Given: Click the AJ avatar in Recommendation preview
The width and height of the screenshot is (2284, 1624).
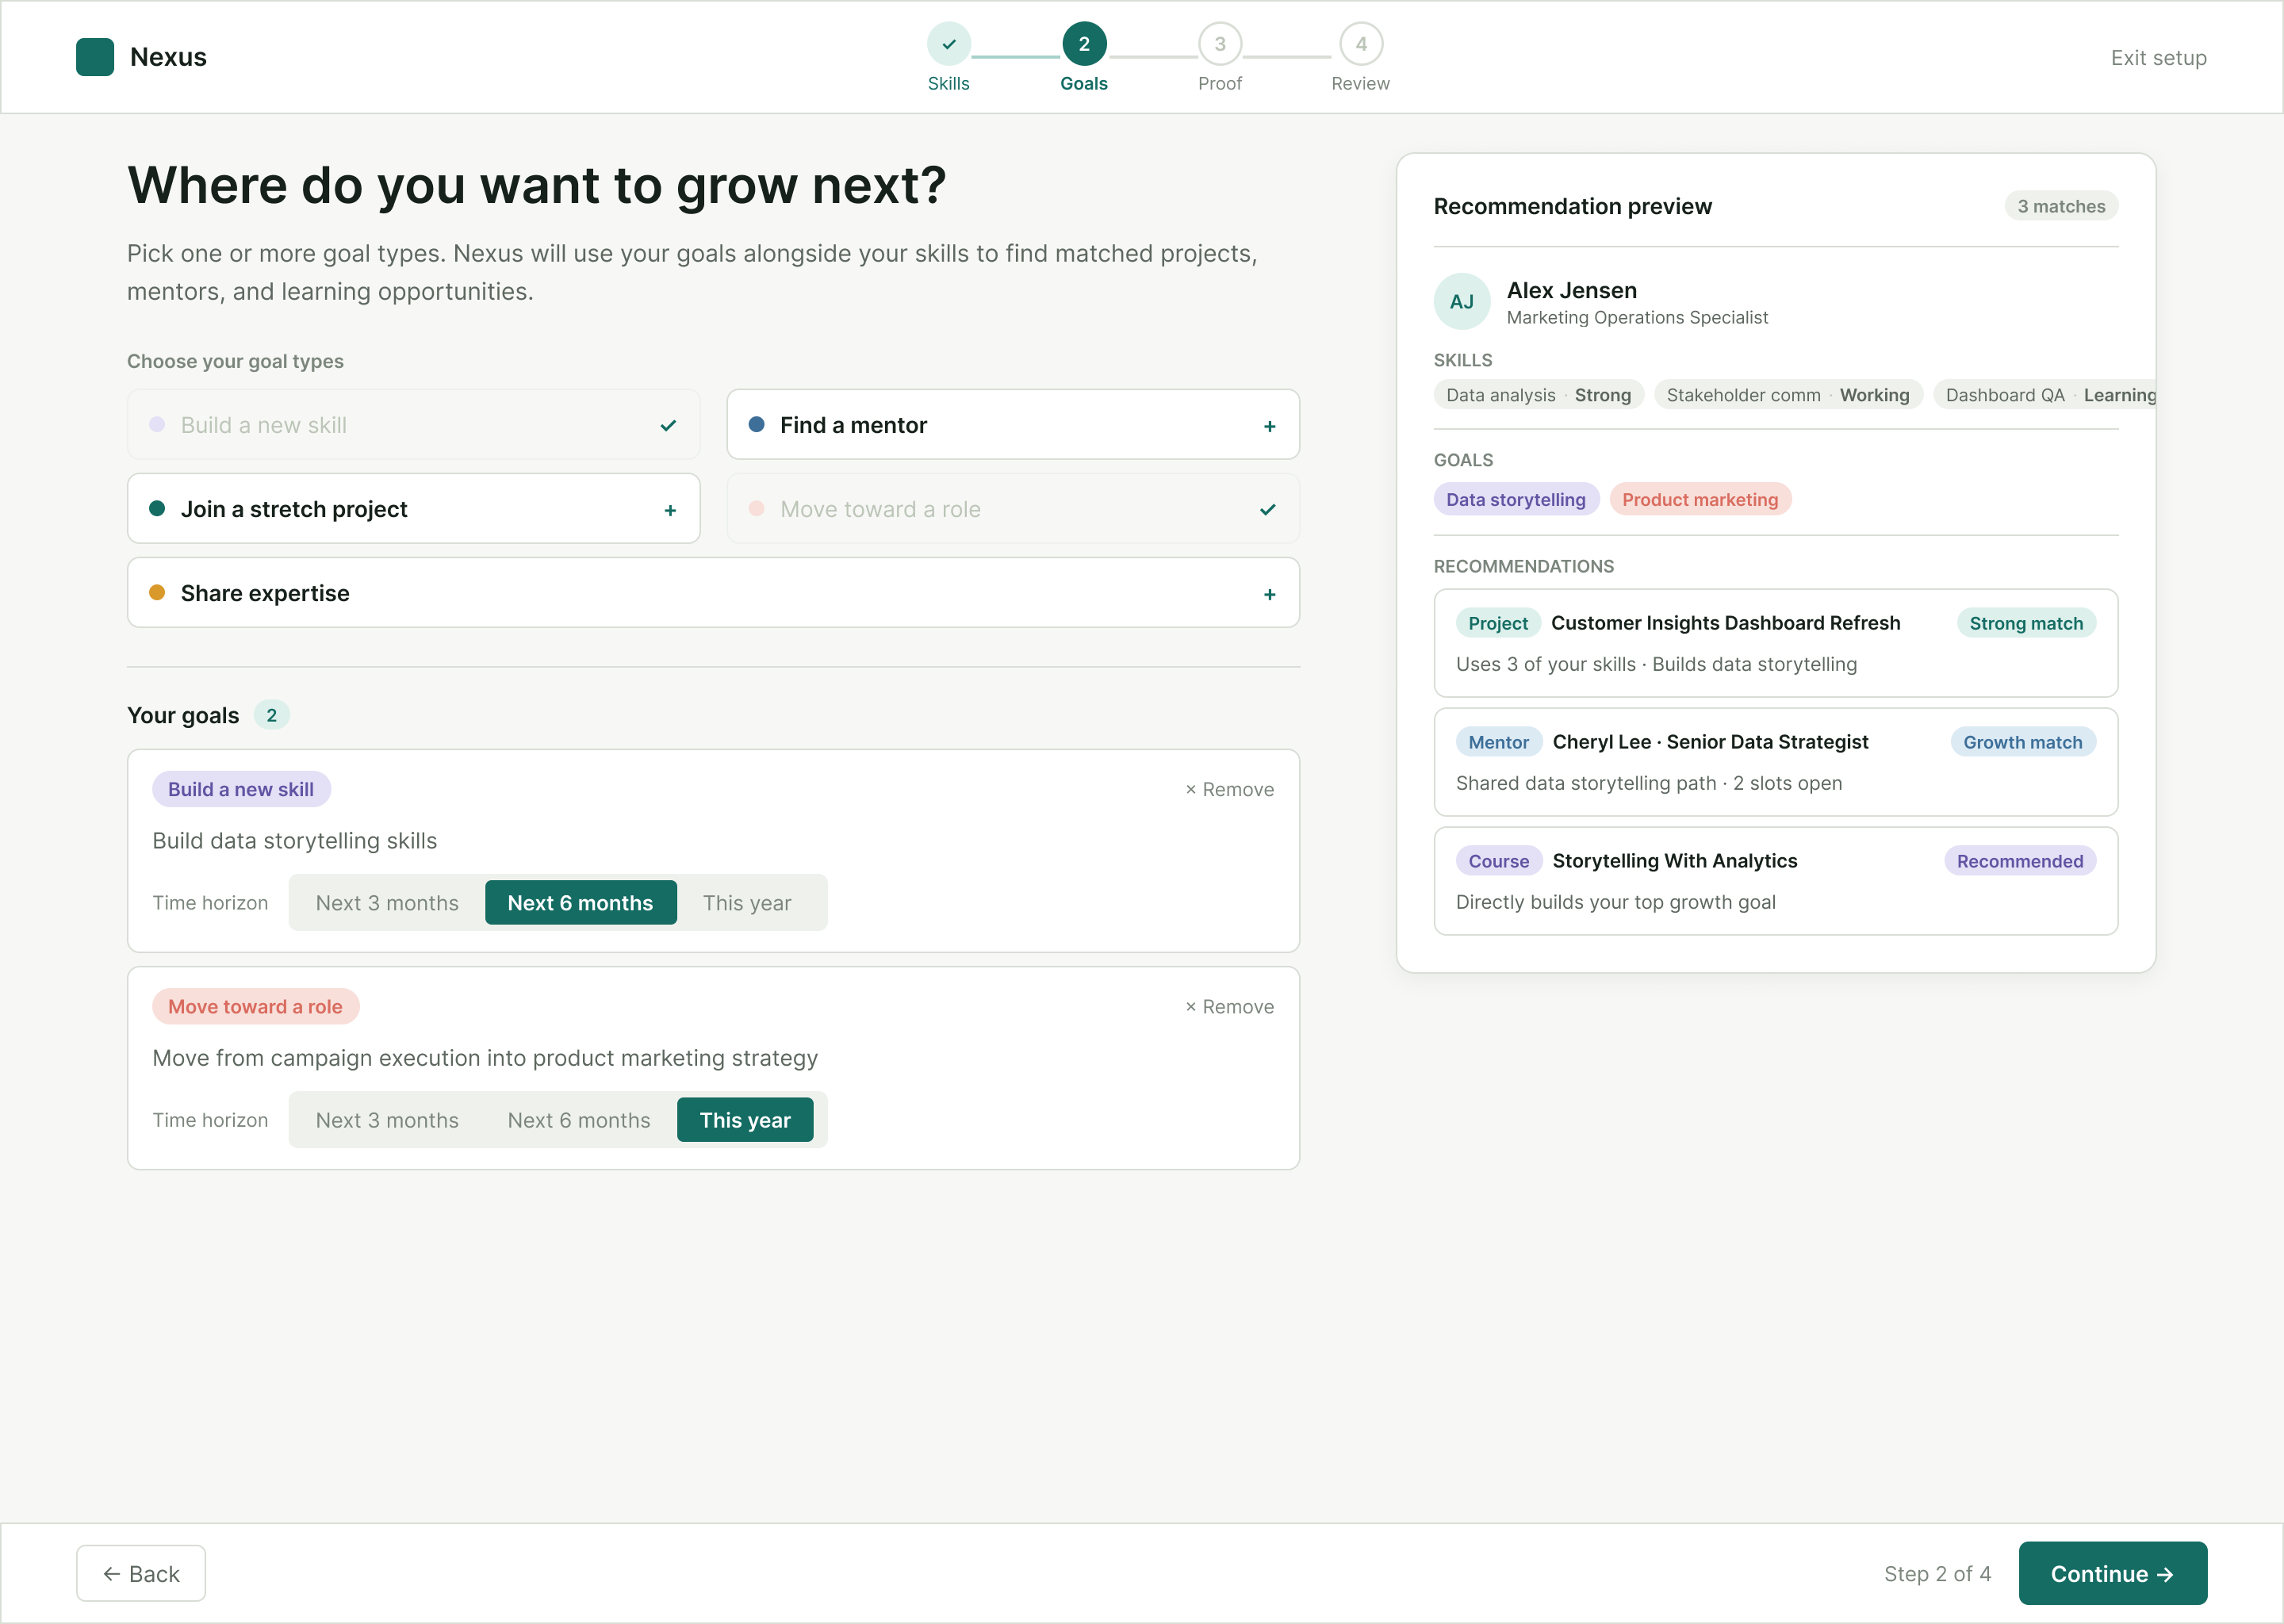Looking at the screenshot, I should coord(1462,301).
